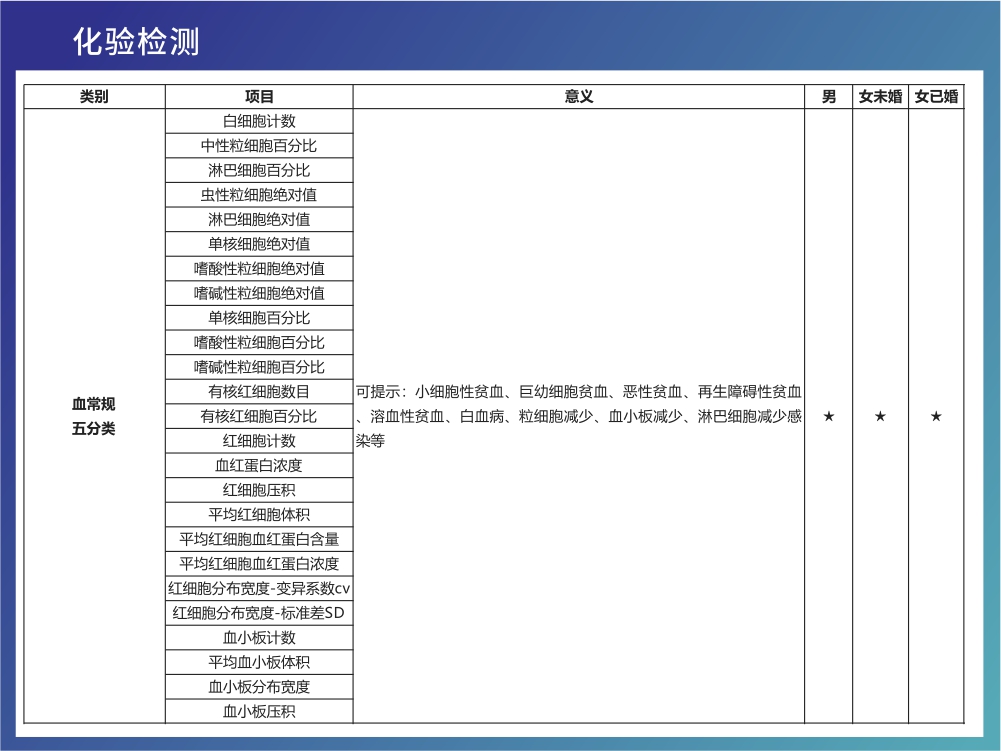The height and width of the screenshot is (751, 1001).
Task: Click the 有核红细胞数目 row
Action: [x=259, y=391]
